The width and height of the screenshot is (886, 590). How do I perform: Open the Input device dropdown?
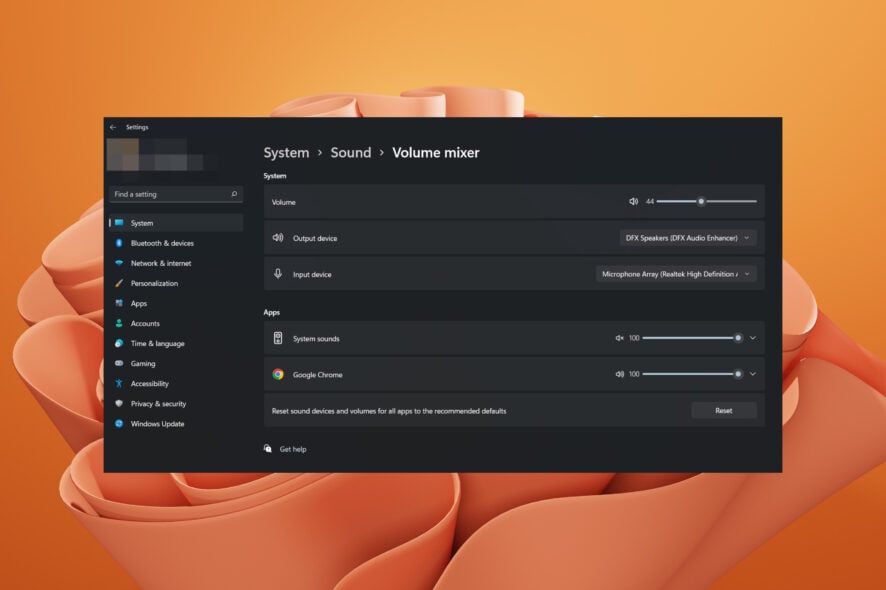(676, 274)
